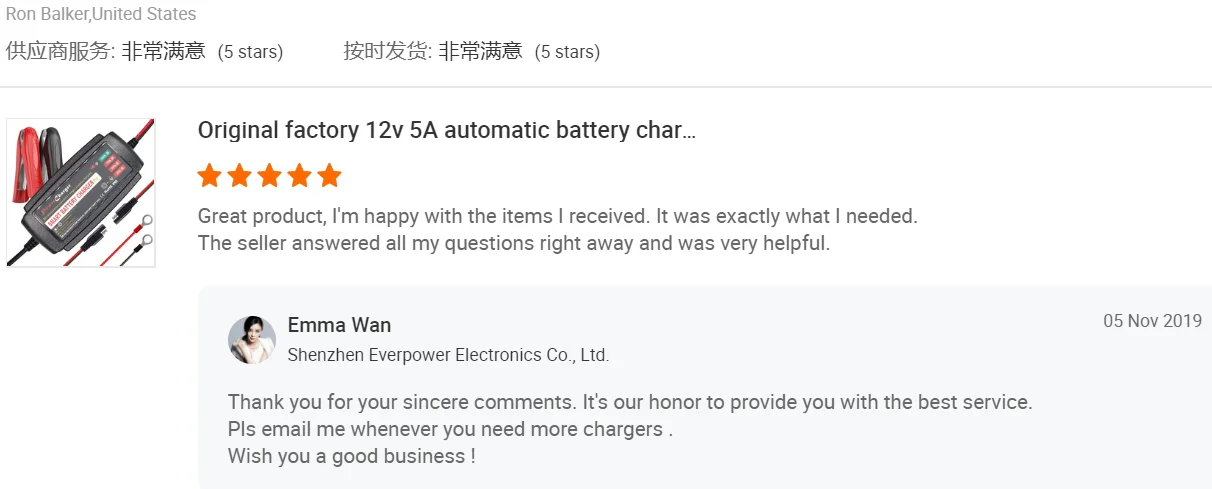Click the Shenzhen Everpower Electronics company name
Image resolution: width=1212 pixels, height=489 pixels.
pos(448,355)
